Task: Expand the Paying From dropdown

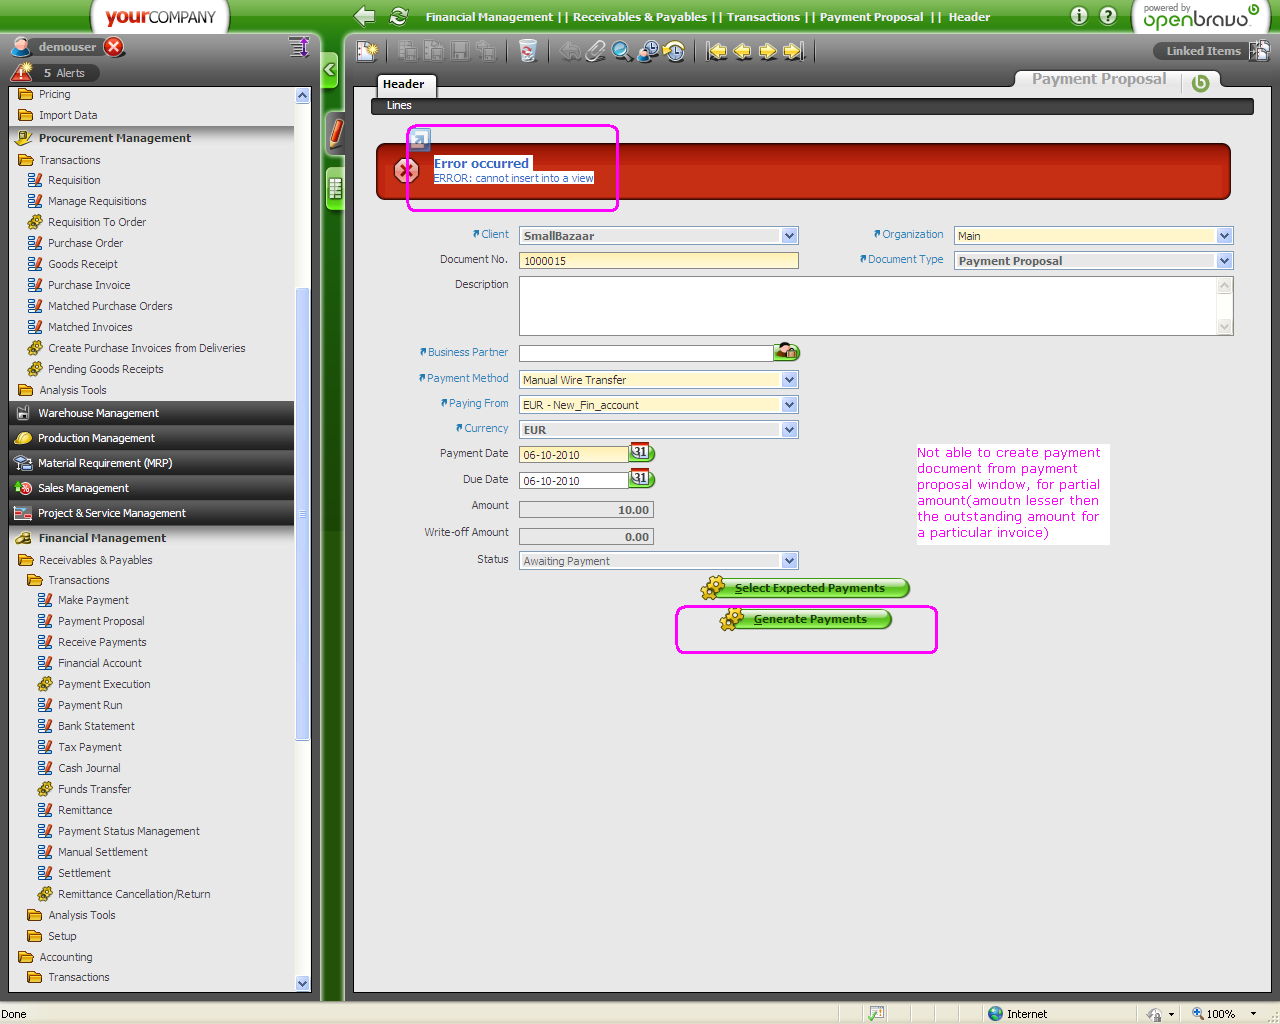Action: tap(790, 405)
